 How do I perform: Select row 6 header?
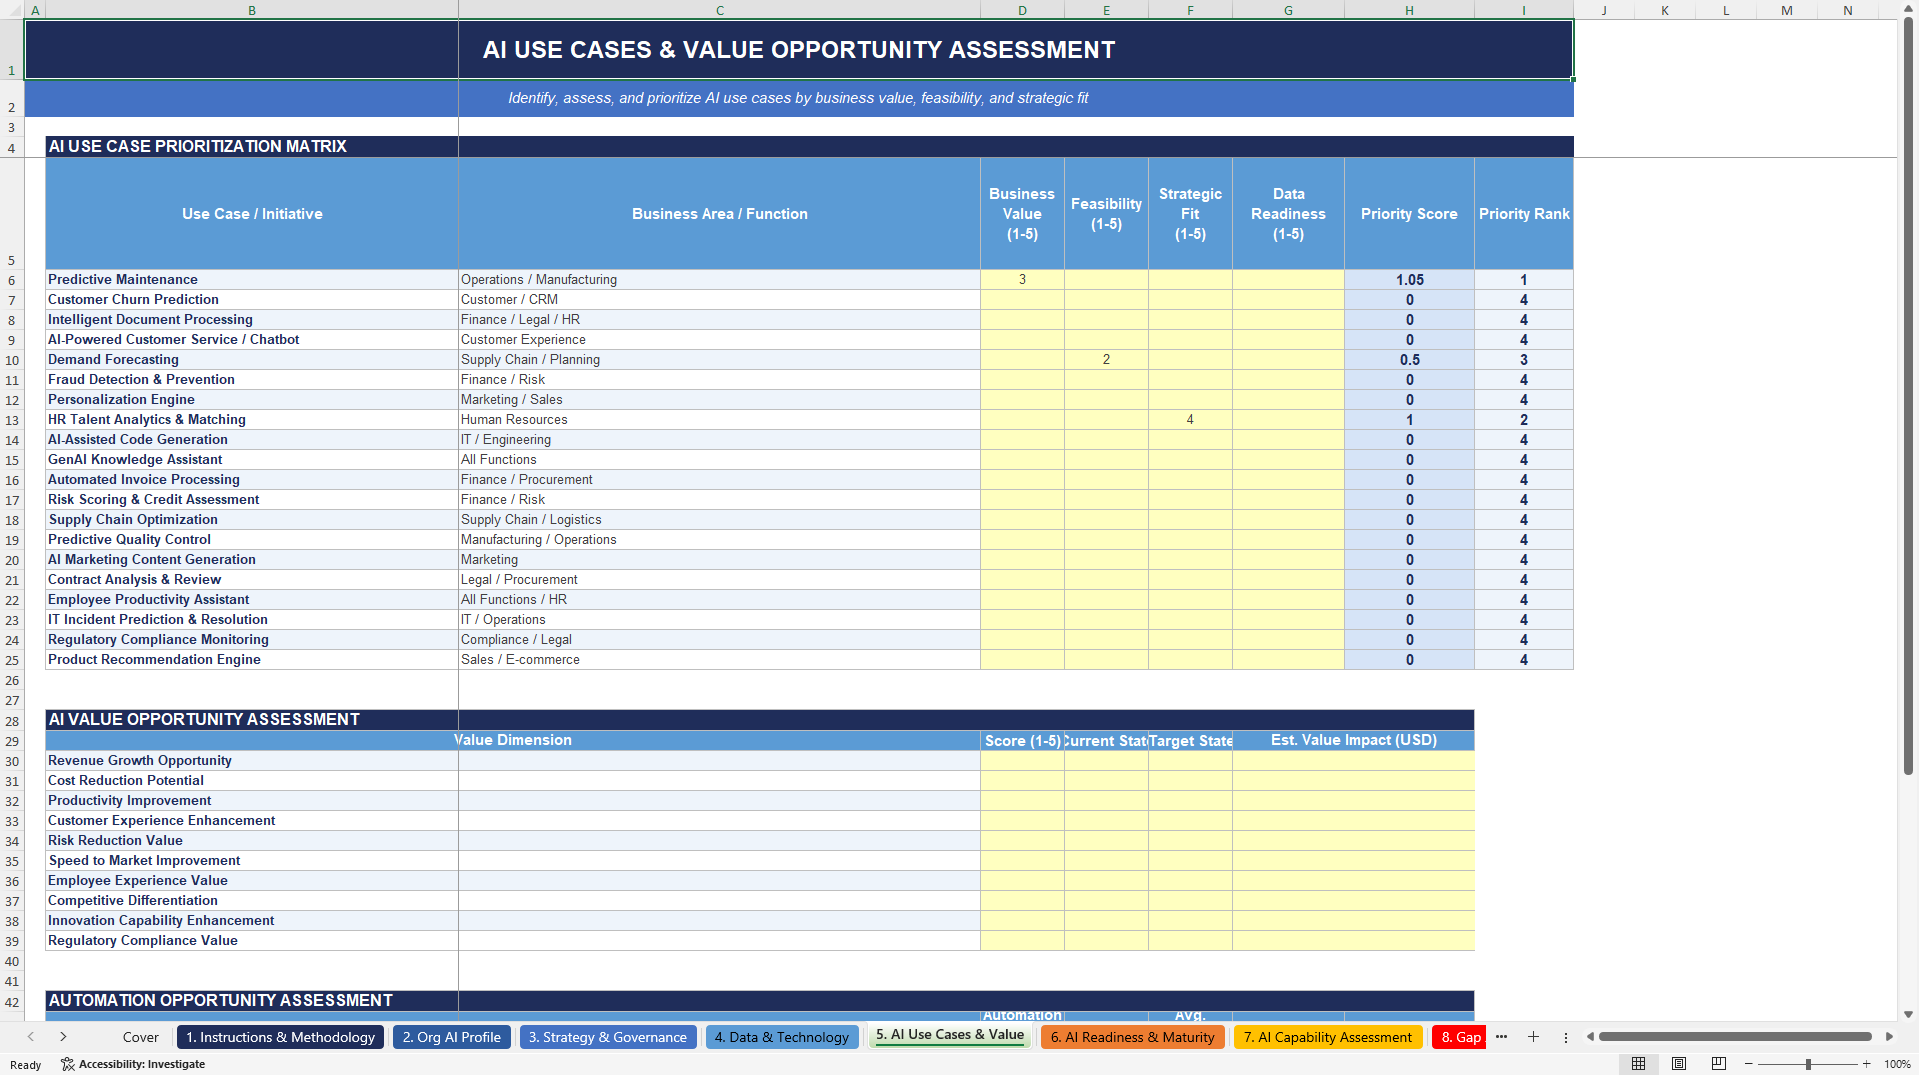[12, 280]
